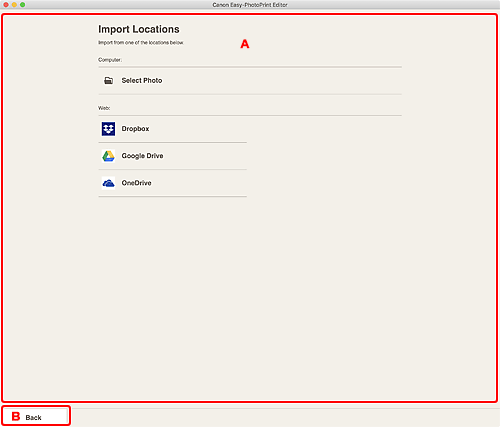
Task: Close the window with red button
Action: pyautogui.click(x=6, y=5)
